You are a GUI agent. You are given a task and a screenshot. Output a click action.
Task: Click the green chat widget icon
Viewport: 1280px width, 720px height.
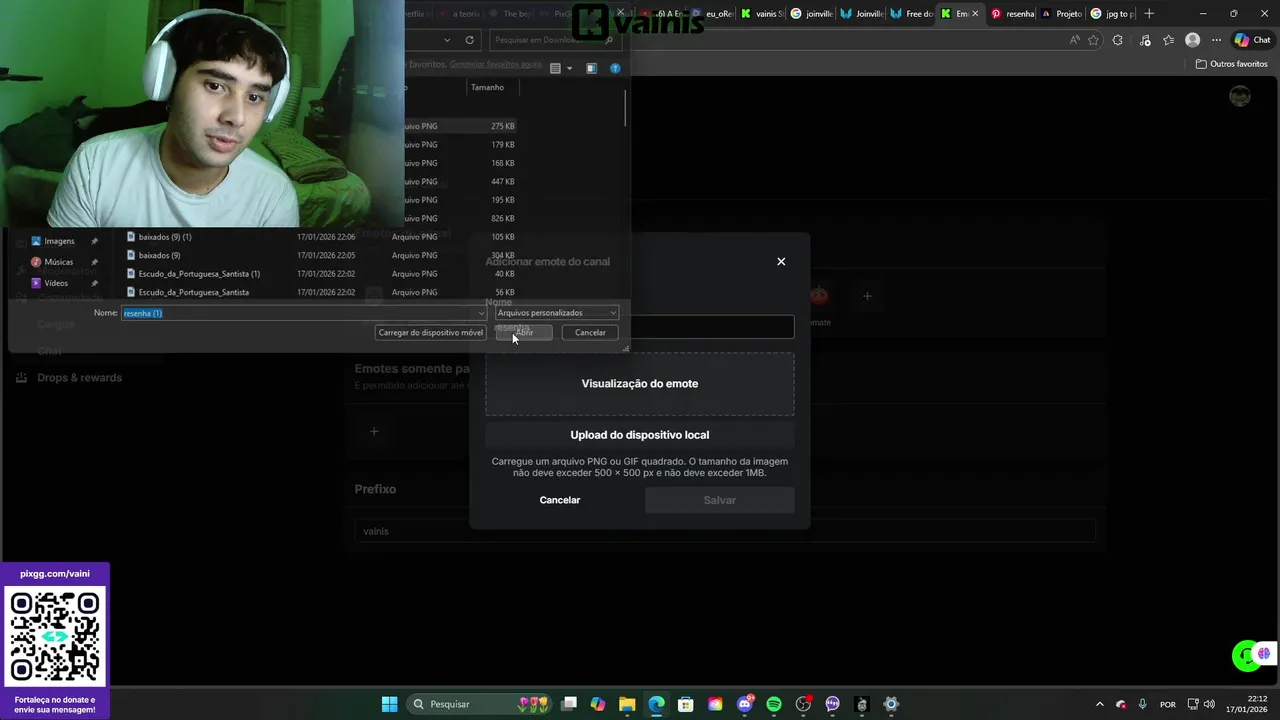click(x=1246, y=656)
